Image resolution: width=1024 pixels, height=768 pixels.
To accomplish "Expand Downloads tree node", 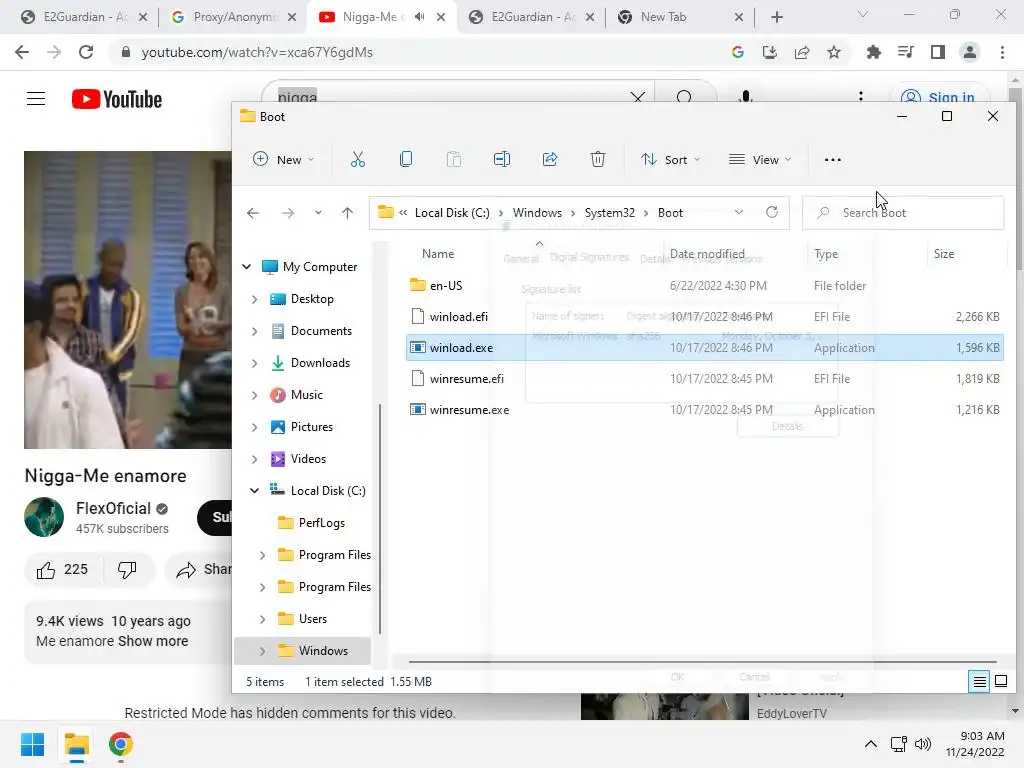I will 255,363.
